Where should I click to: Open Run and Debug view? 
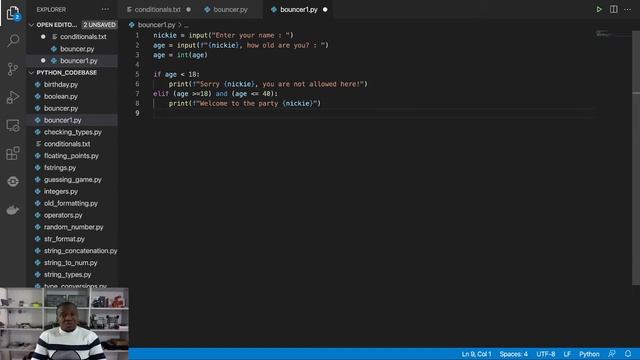(13, 97)
